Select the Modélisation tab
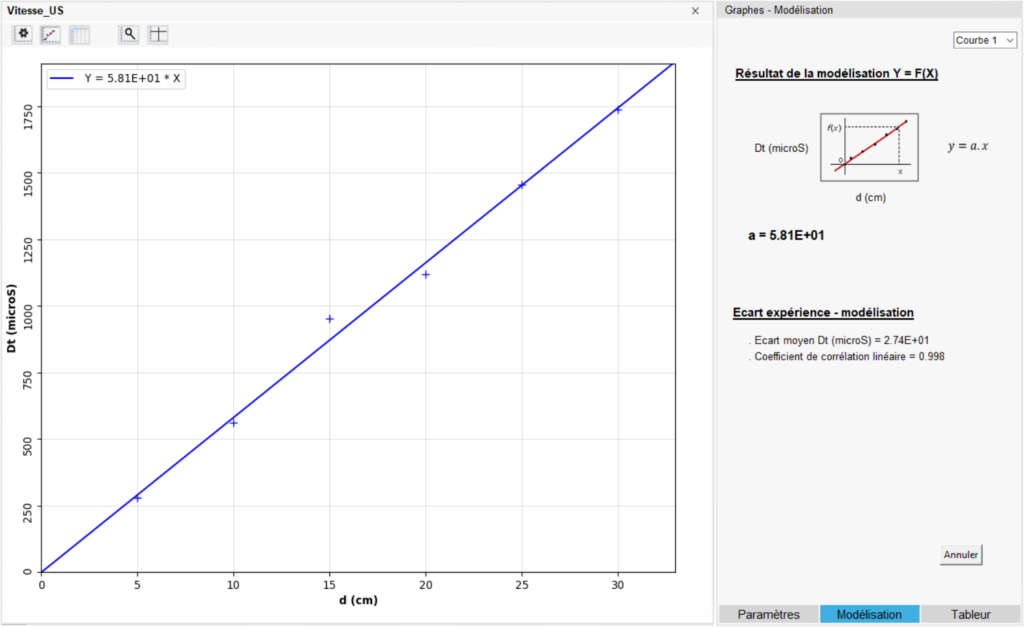 [869, 614]
